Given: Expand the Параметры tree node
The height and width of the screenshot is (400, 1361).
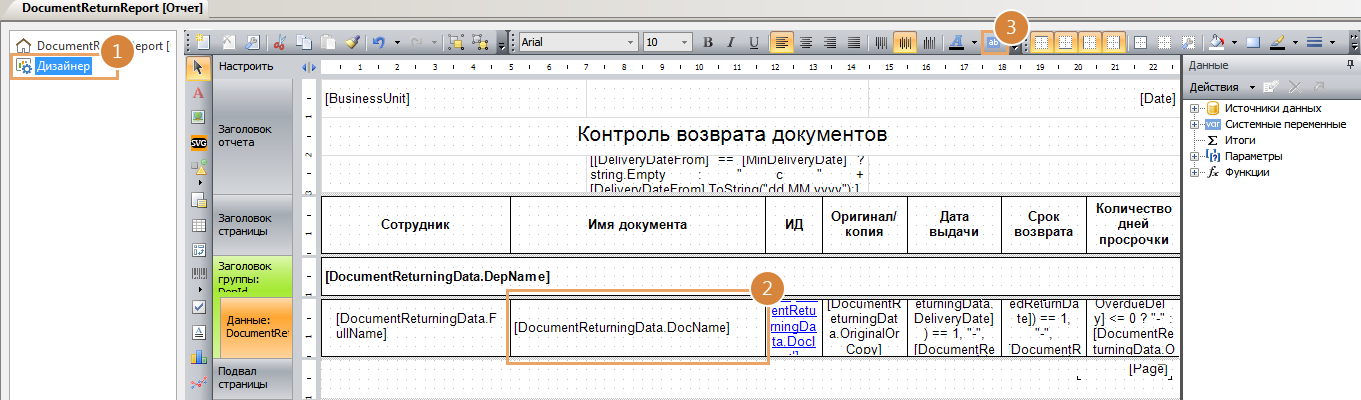Looking at the screenshot, I should pos(1195,156).
